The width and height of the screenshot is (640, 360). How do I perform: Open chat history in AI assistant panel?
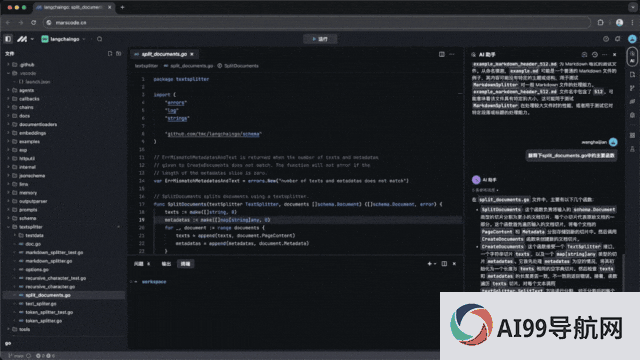click(595, 55)
